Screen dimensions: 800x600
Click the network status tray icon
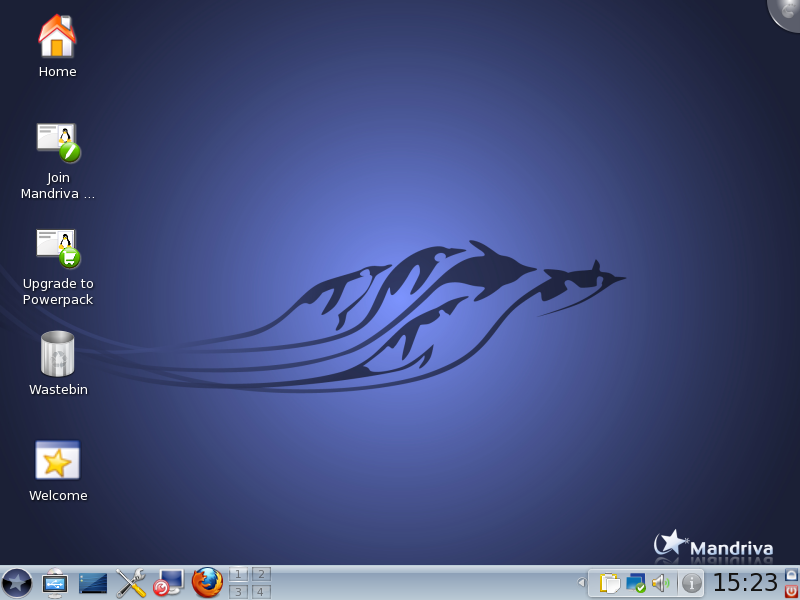coord(636,583)
